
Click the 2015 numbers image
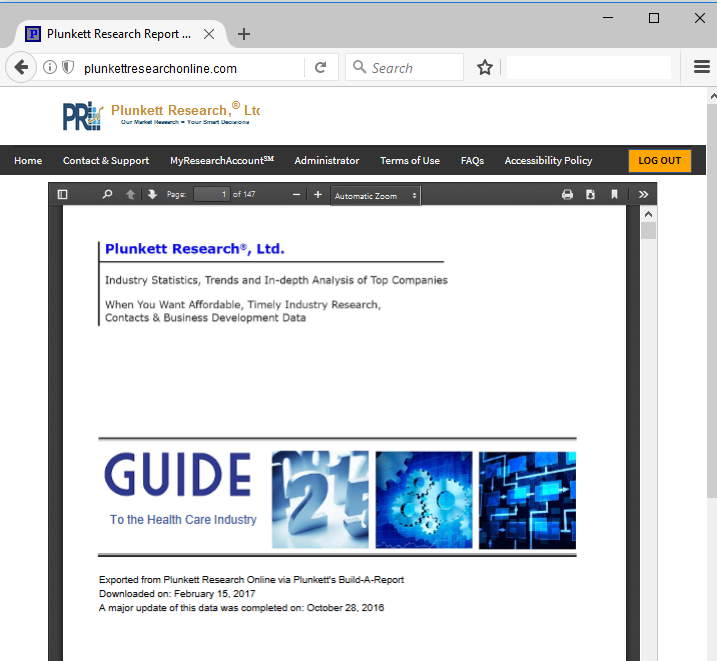(320, 500)
